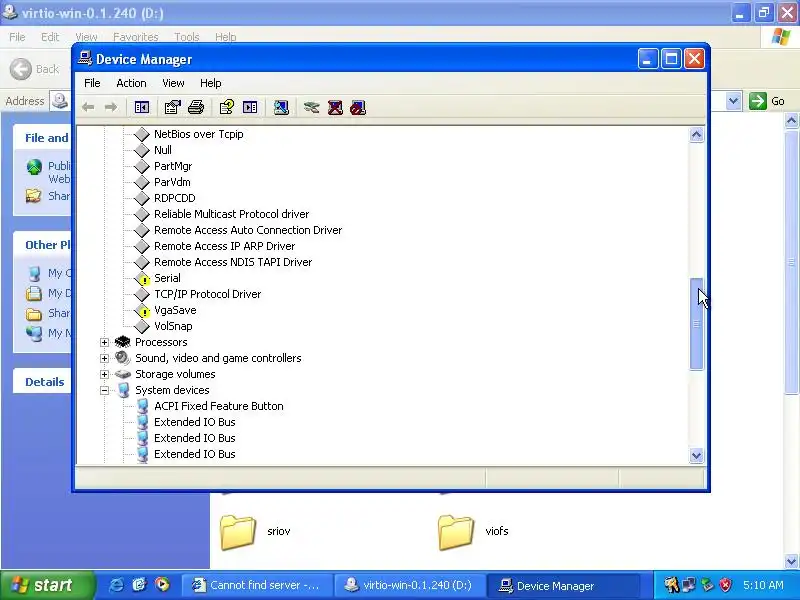Click the ACPI Fixed Feature Button device icon
The image size is (800, 600).
142,406
